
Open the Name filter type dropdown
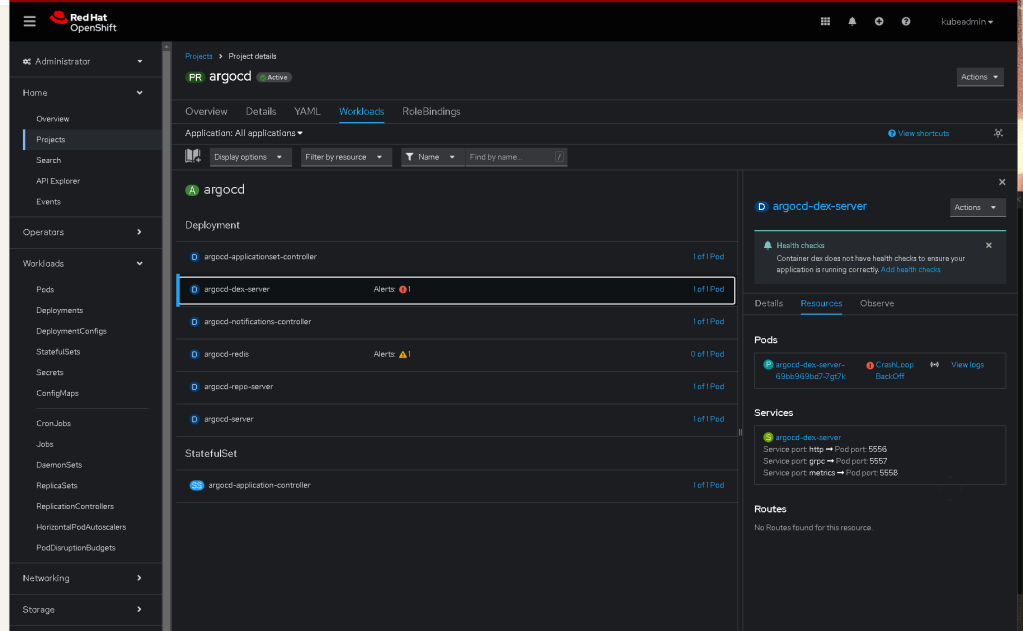pos(433,157)
